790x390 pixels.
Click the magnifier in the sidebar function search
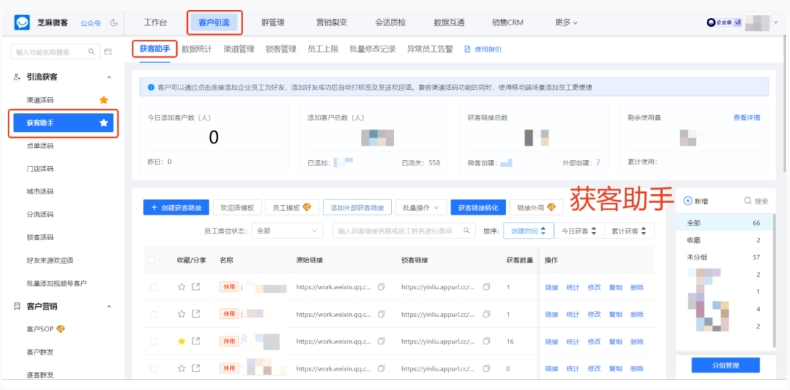[x=91, y=51]
